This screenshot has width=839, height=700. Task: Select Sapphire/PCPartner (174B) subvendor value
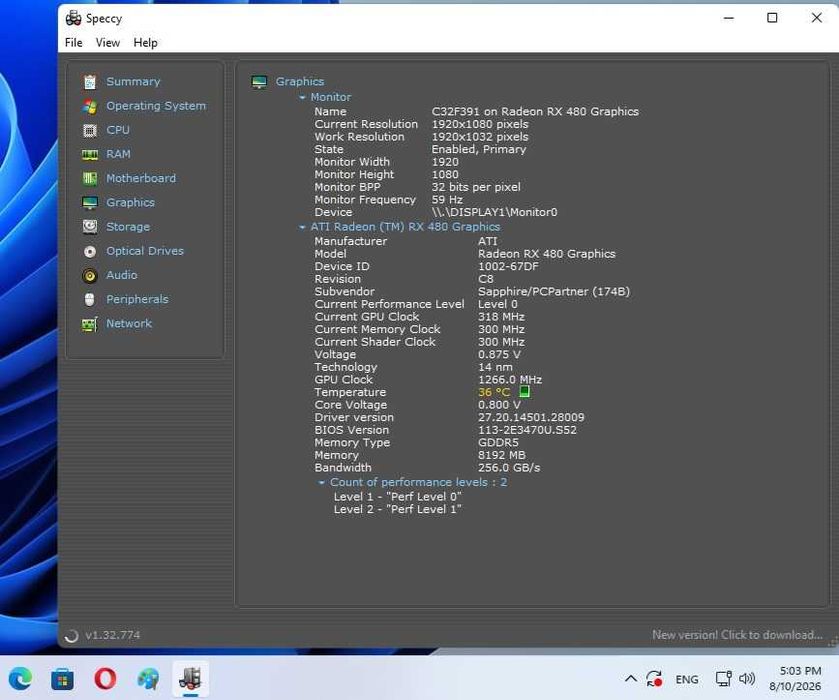[x=553, y=292]
